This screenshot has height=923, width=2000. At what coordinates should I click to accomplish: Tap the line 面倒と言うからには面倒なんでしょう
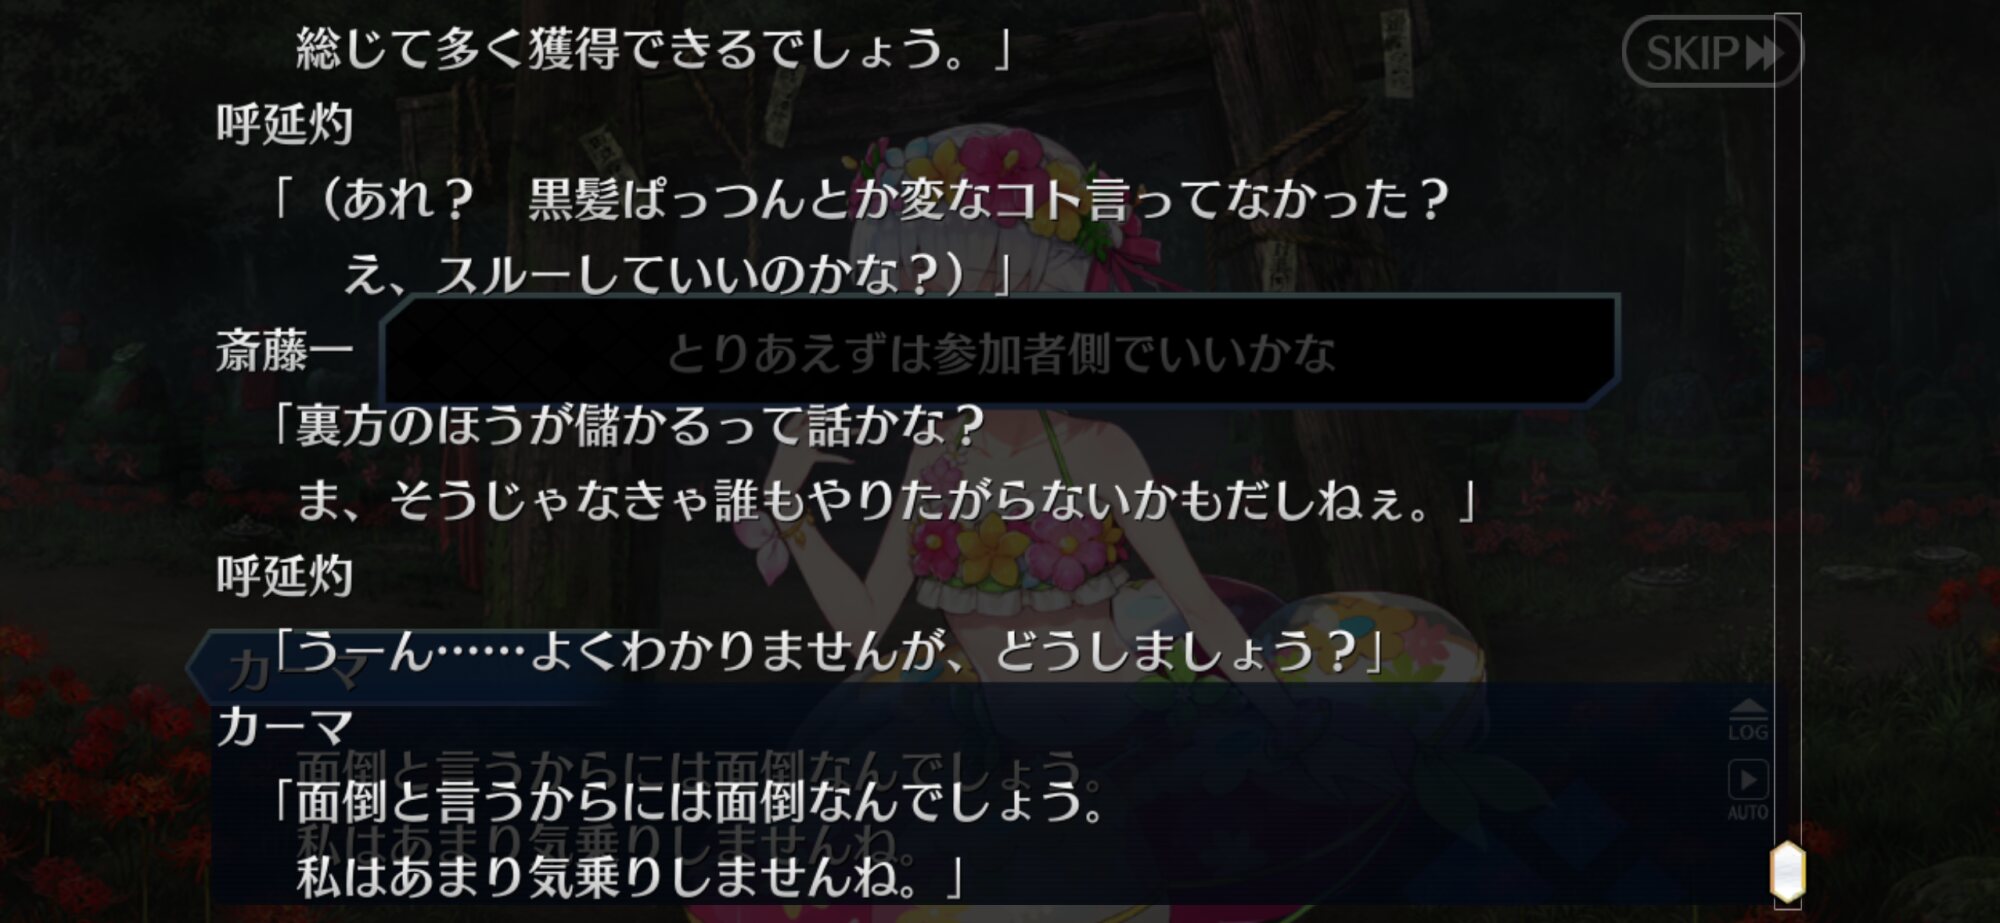point(690,803)
